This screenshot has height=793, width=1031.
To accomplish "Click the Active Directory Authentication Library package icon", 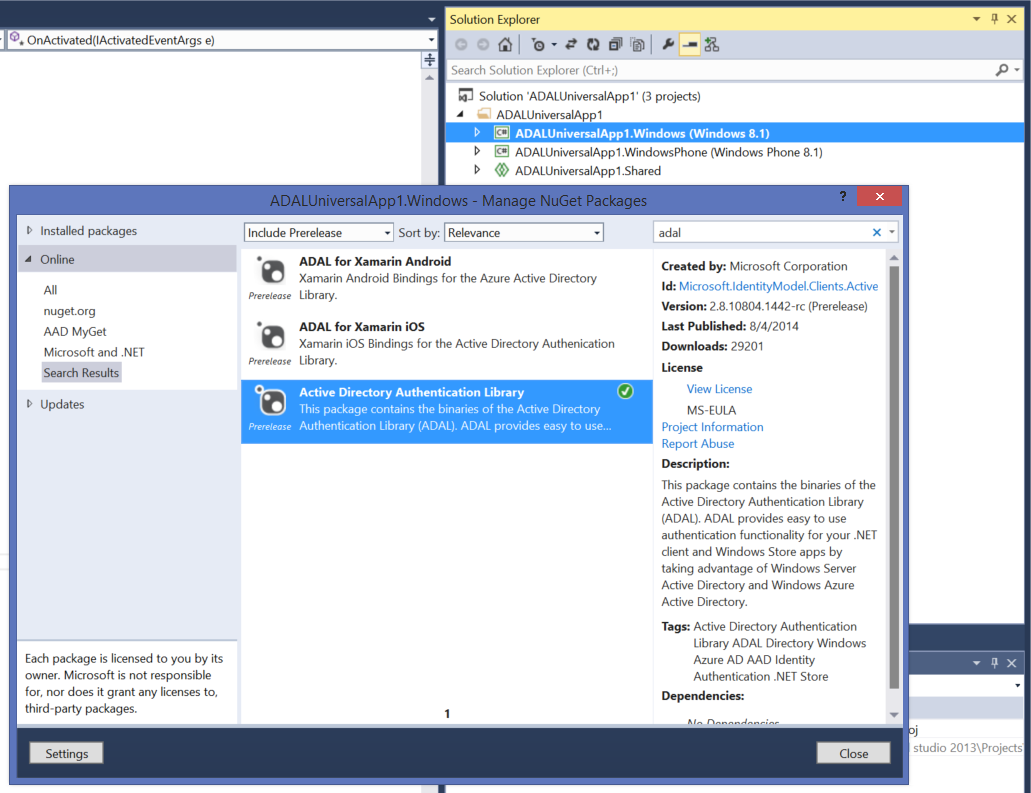I will (x=270, y=400).
